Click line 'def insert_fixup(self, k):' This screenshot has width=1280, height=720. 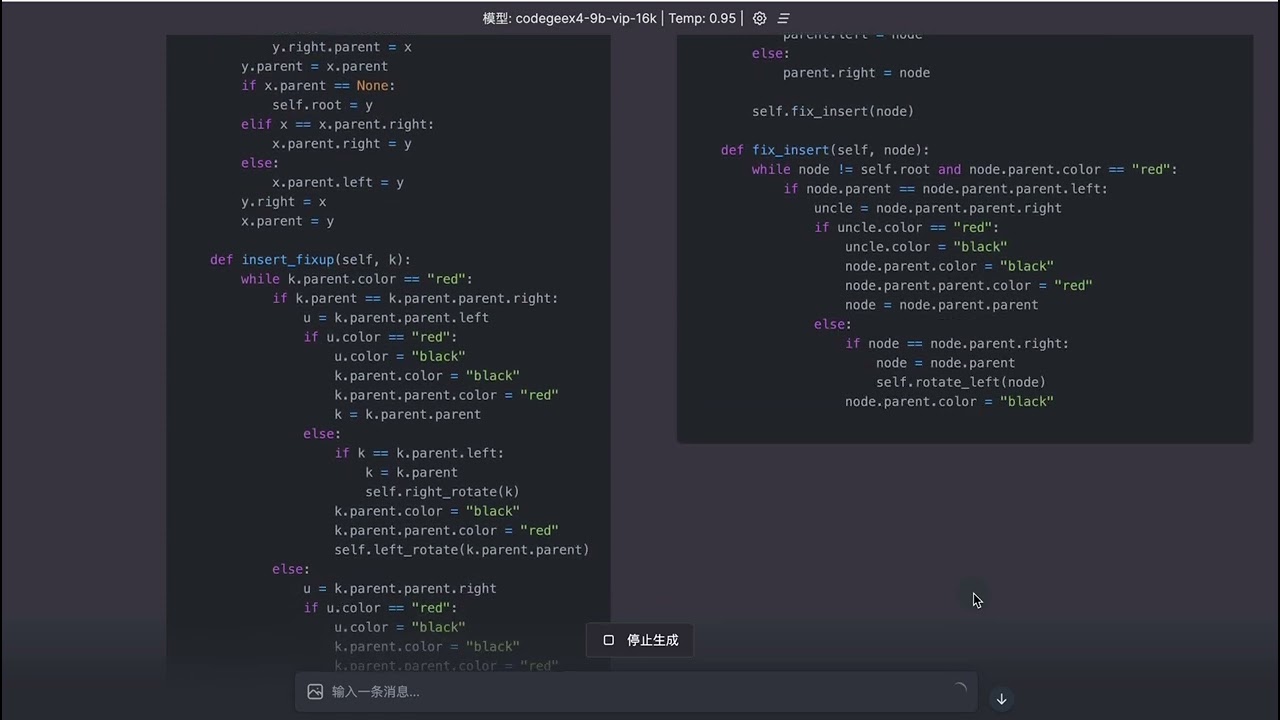click(x=310, y=259)
